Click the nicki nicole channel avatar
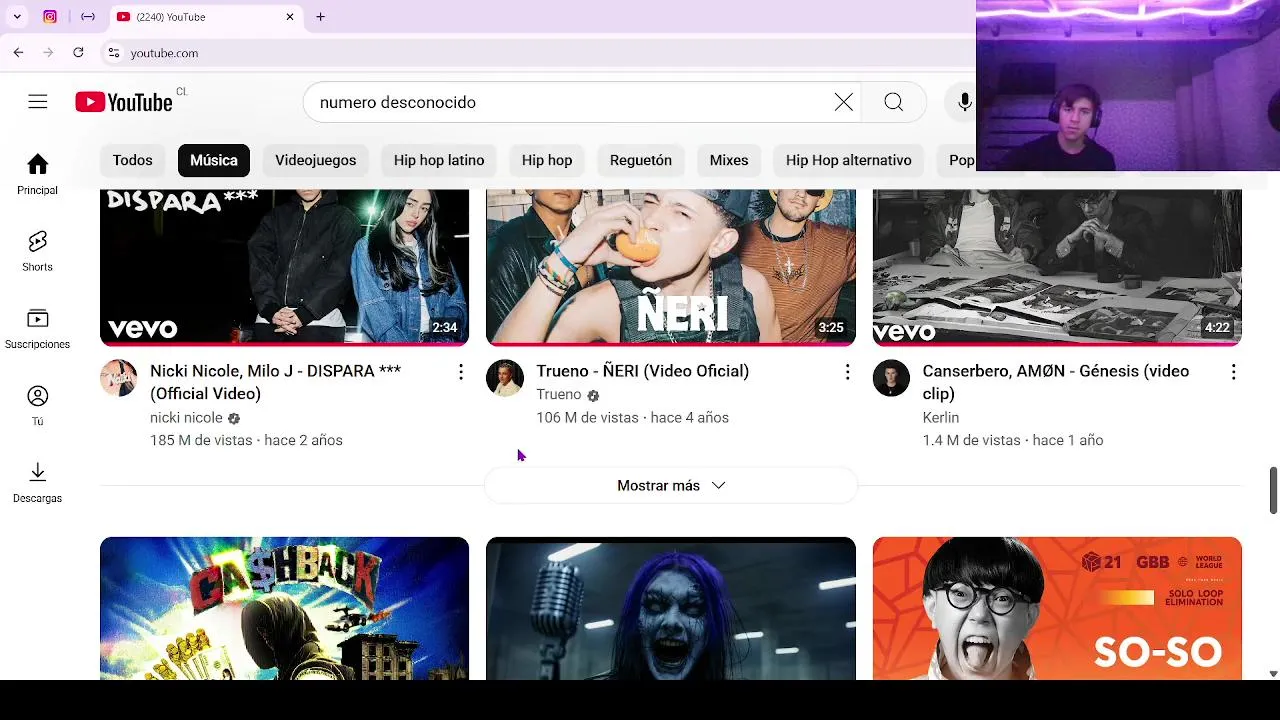The image size is (1280, 720). click(x=118, y=378)
